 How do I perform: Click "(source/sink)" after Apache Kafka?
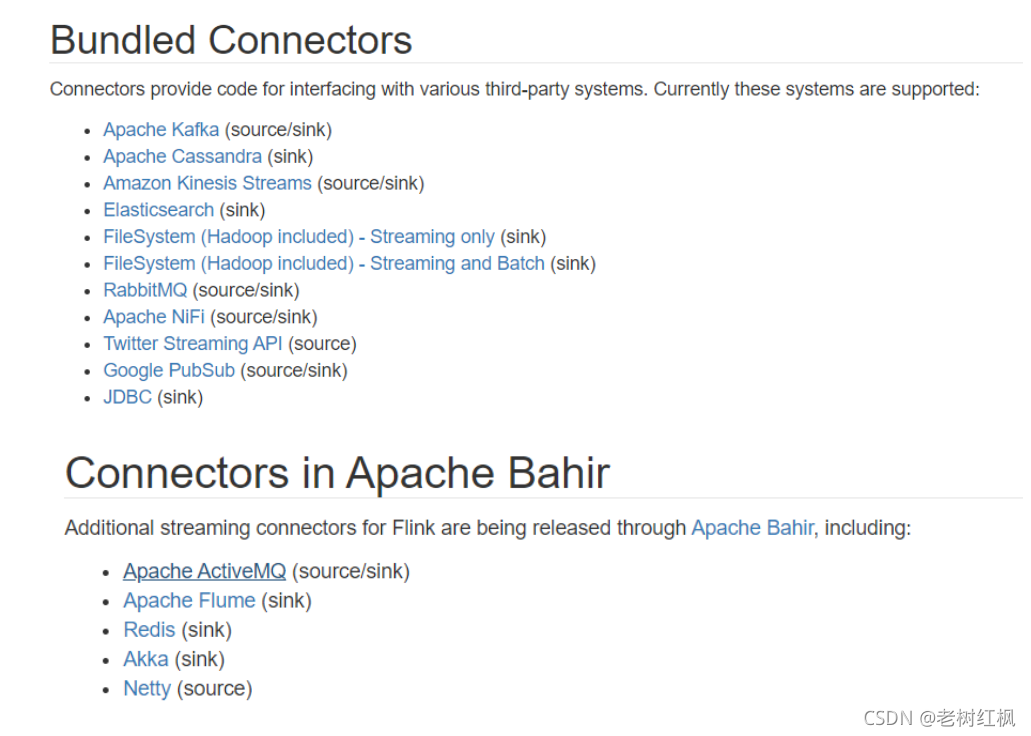pos(278,130)
